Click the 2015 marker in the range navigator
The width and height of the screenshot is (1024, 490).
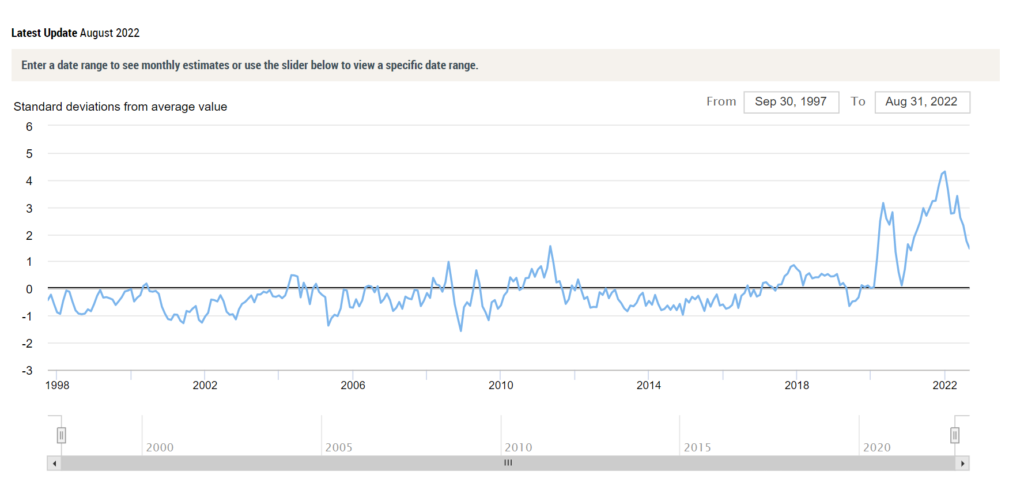(697, 448)
